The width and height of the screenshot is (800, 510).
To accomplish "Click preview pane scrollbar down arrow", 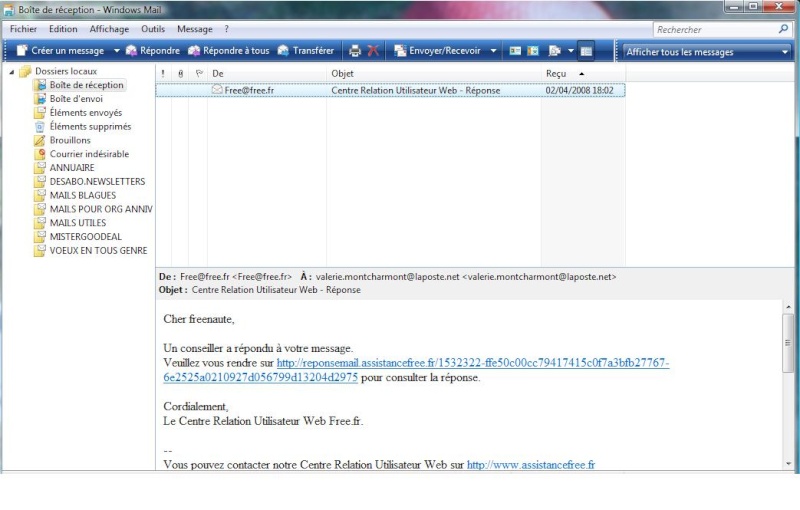I will pyautogui.click(x=789, y=464).
